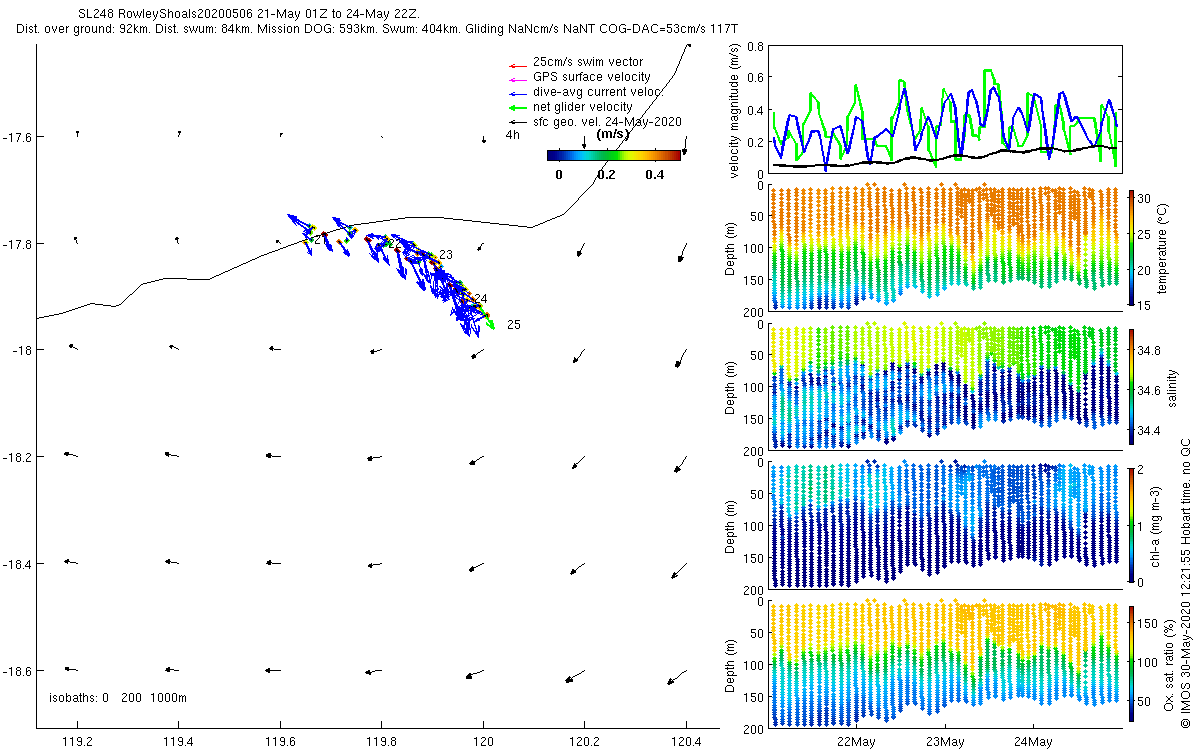Click the '150' tick on oxygen color bar
Viewport: 1200px width, 750px height.
(1150, 623)
